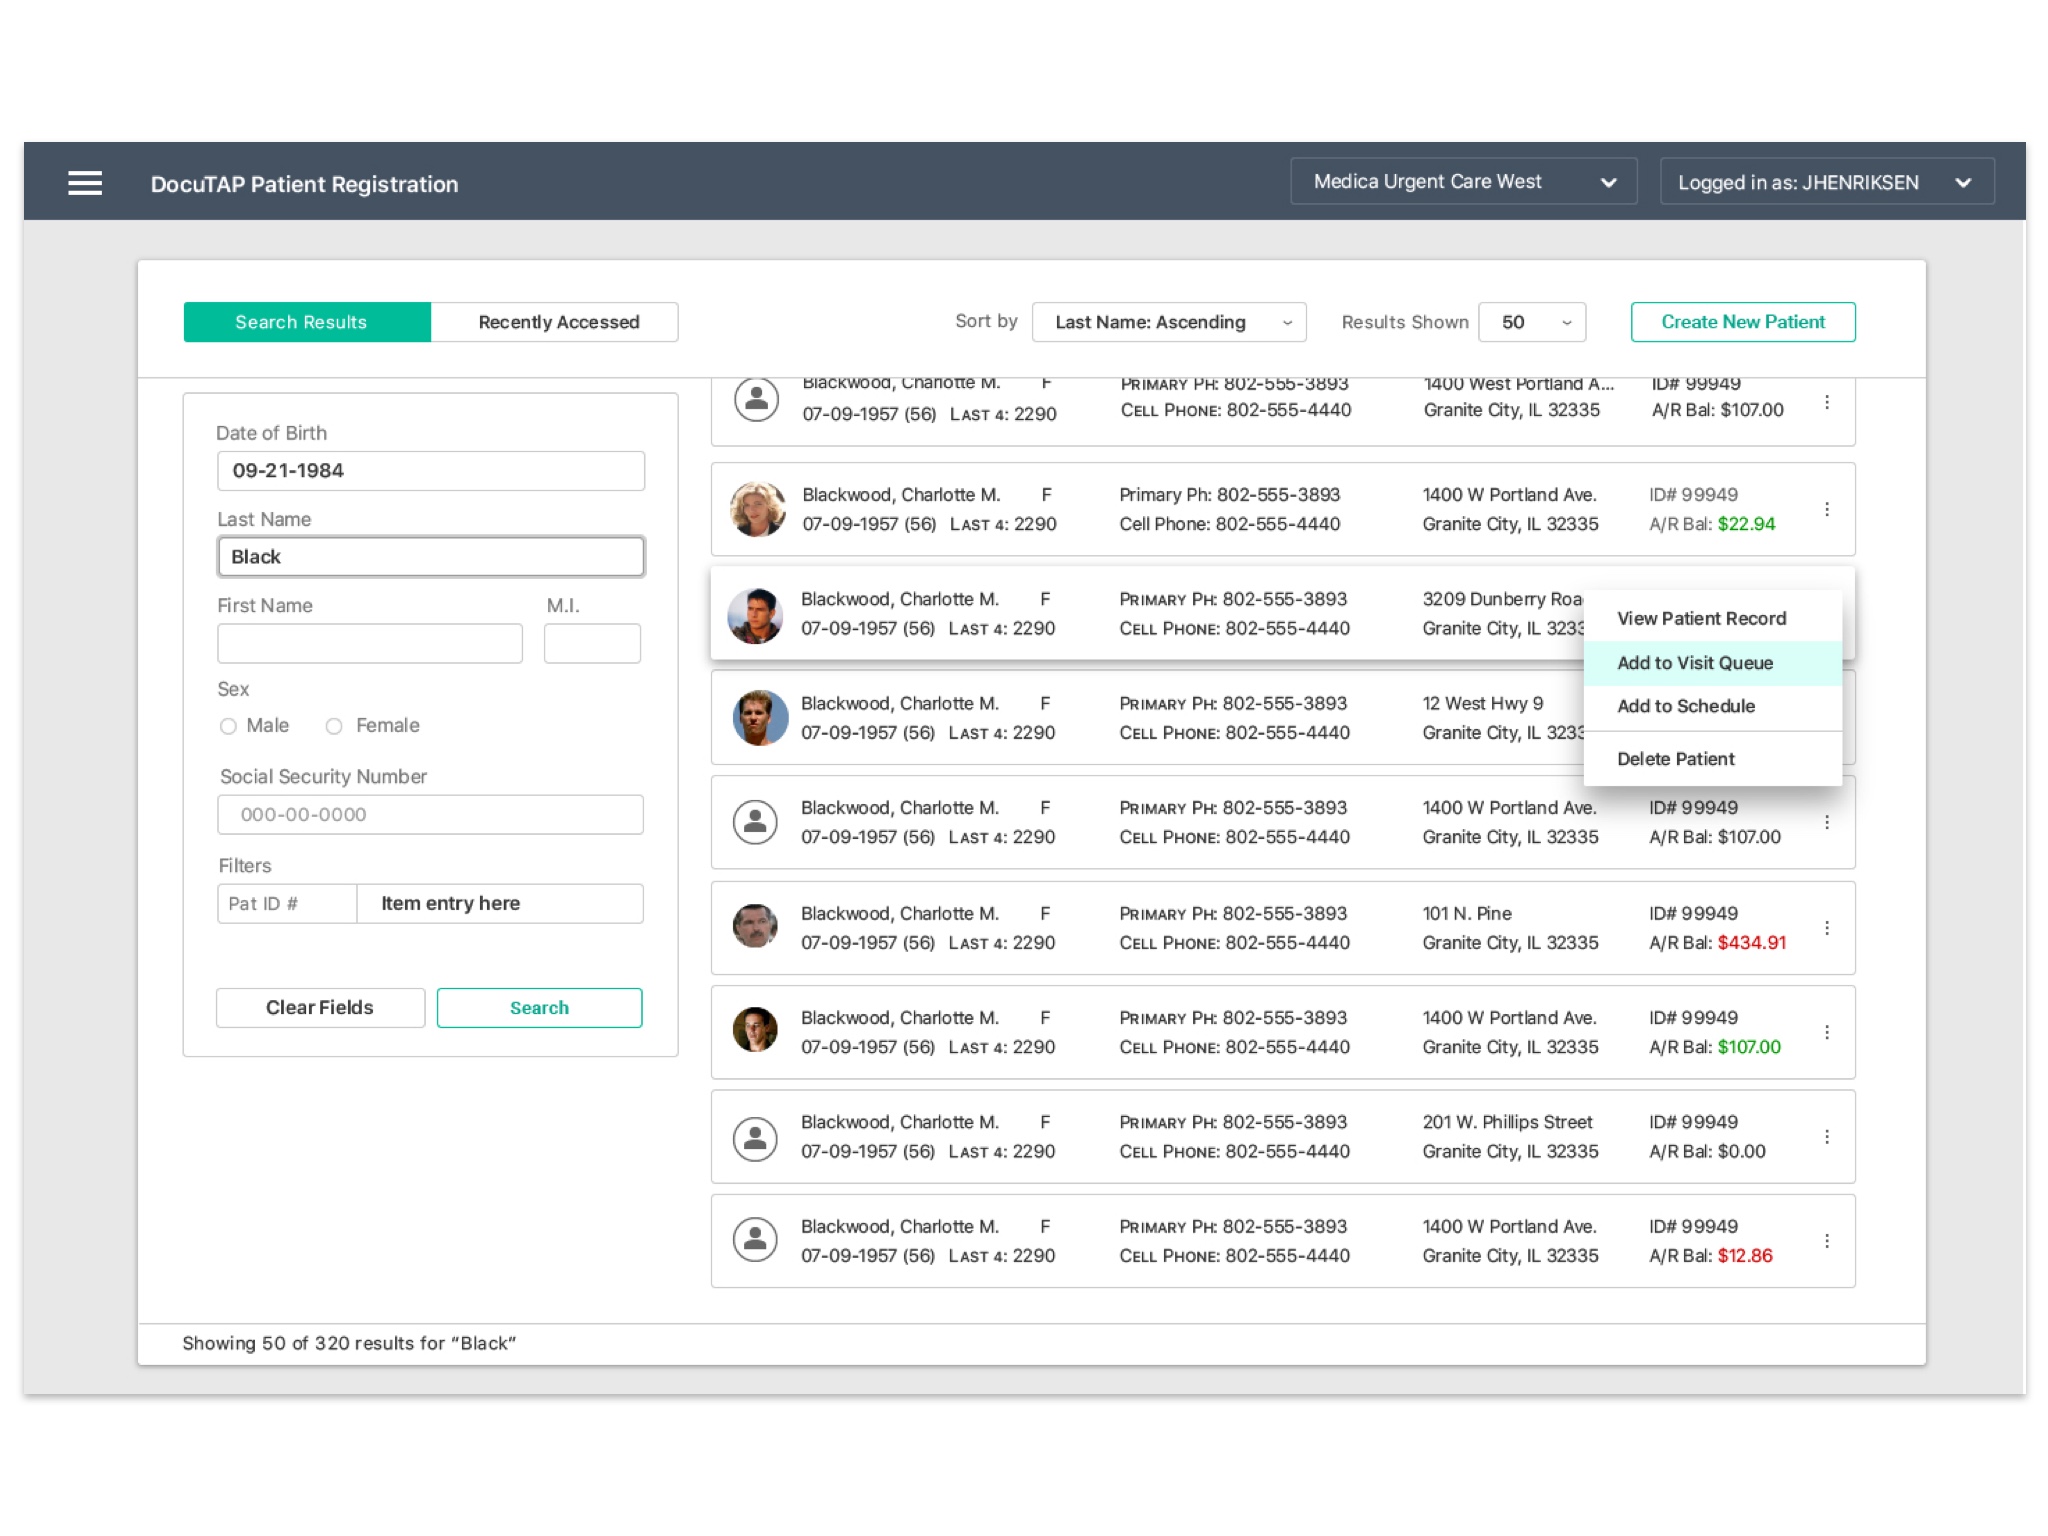Open kebab menu for $0.00 balance patient
The height and width of the screenshot is (1536, 2048).
tap(1826, 1137)
